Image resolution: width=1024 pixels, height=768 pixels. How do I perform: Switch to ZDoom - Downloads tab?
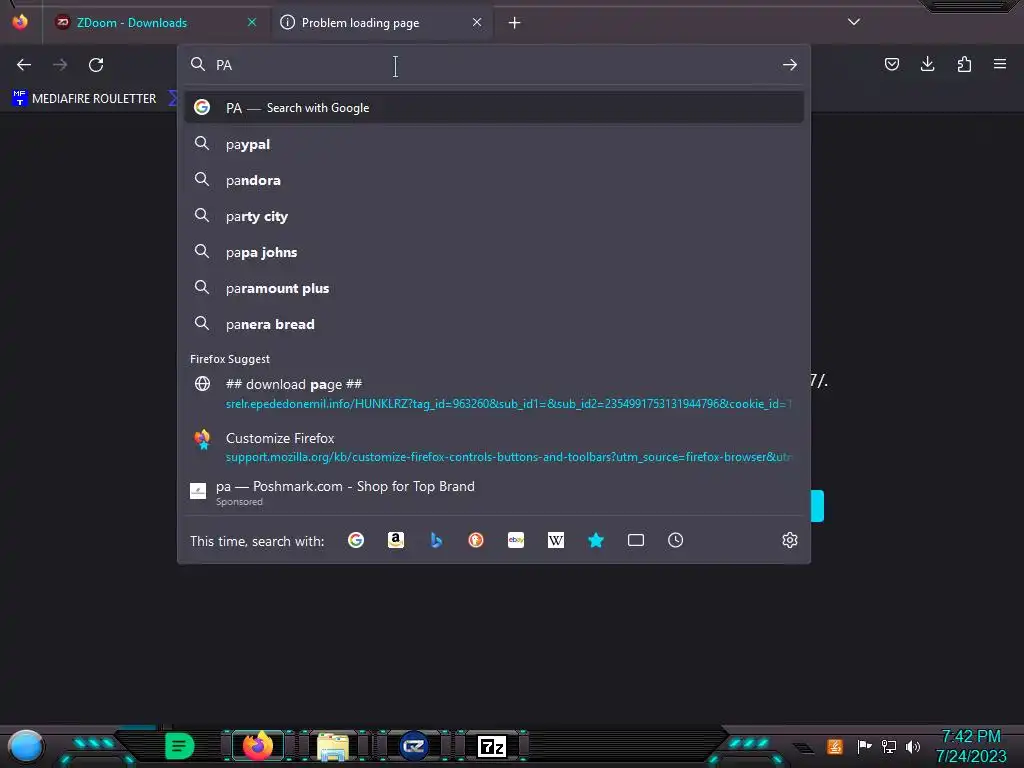coord(155,23)
